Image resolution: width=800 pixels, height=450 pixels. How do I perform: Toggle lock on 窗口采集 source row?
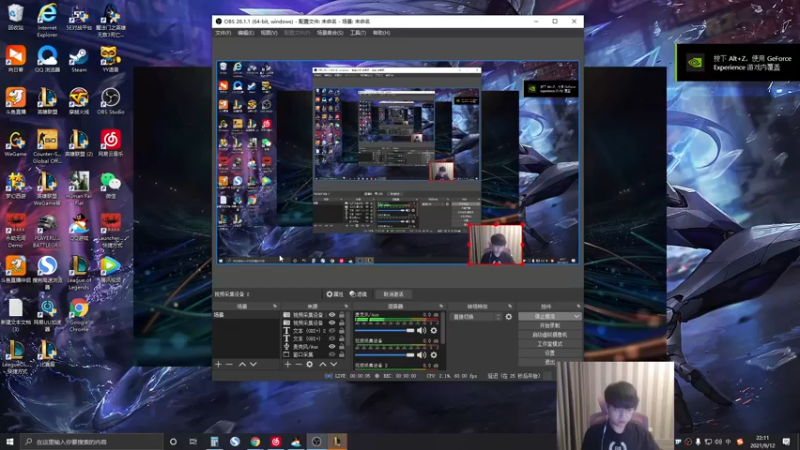point(342,354)
